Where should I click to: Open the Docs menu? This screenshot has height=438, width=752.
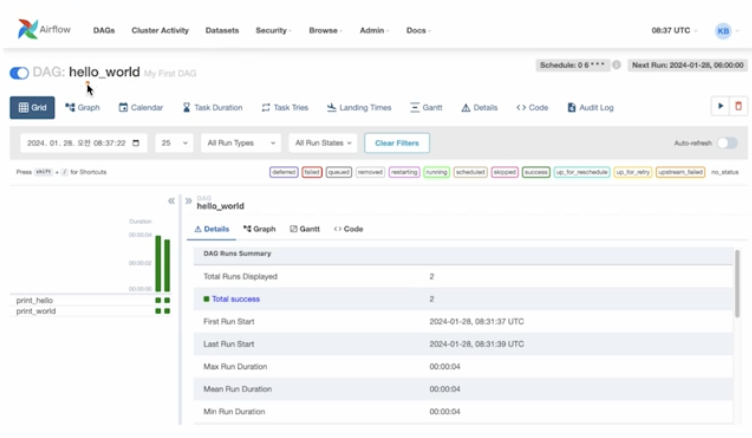pos(418,30)
